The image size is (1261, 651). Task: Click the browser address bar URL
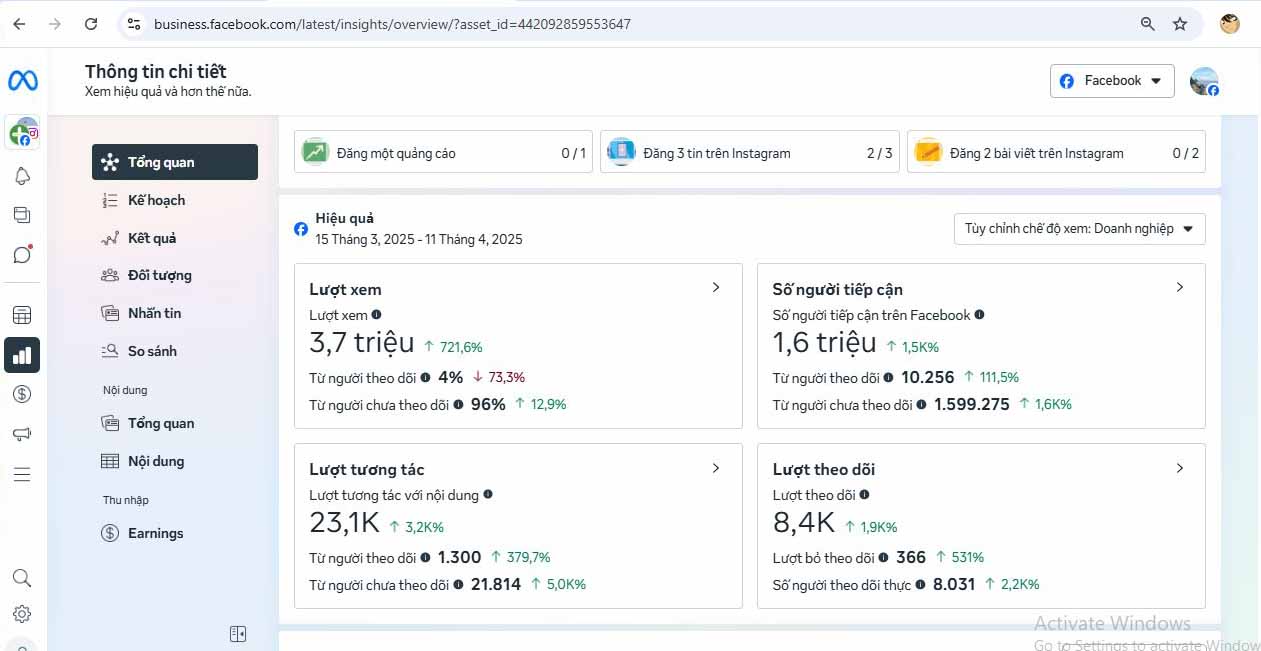pos(392,24)
